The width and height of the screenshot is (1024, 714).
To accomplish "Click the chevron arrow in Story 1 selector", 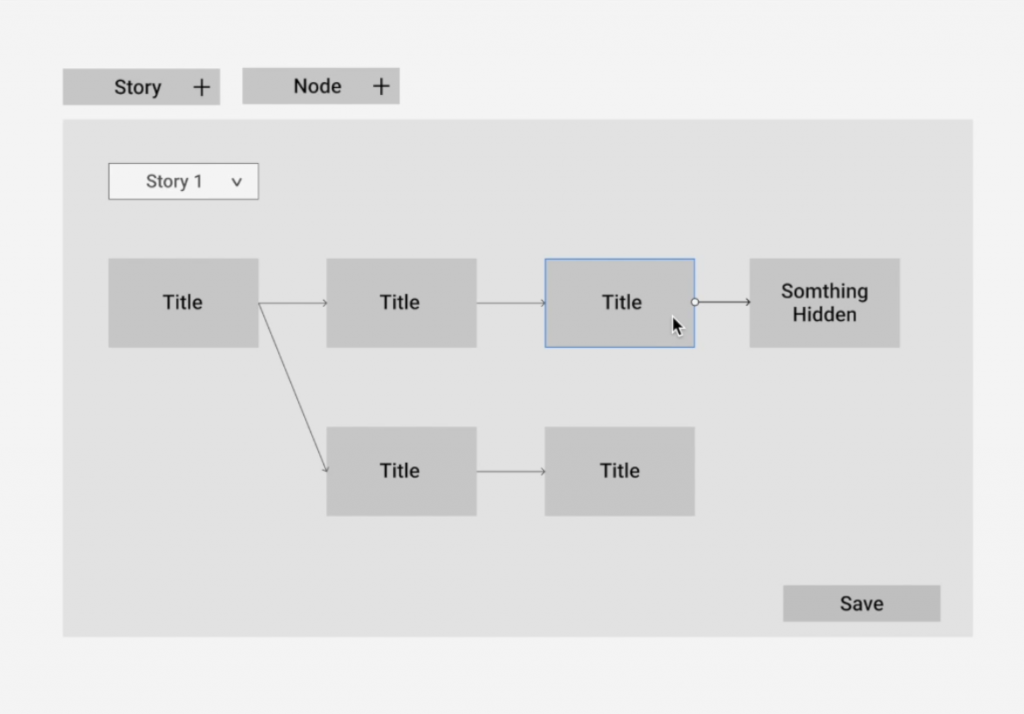I will (x=236, y=182).
